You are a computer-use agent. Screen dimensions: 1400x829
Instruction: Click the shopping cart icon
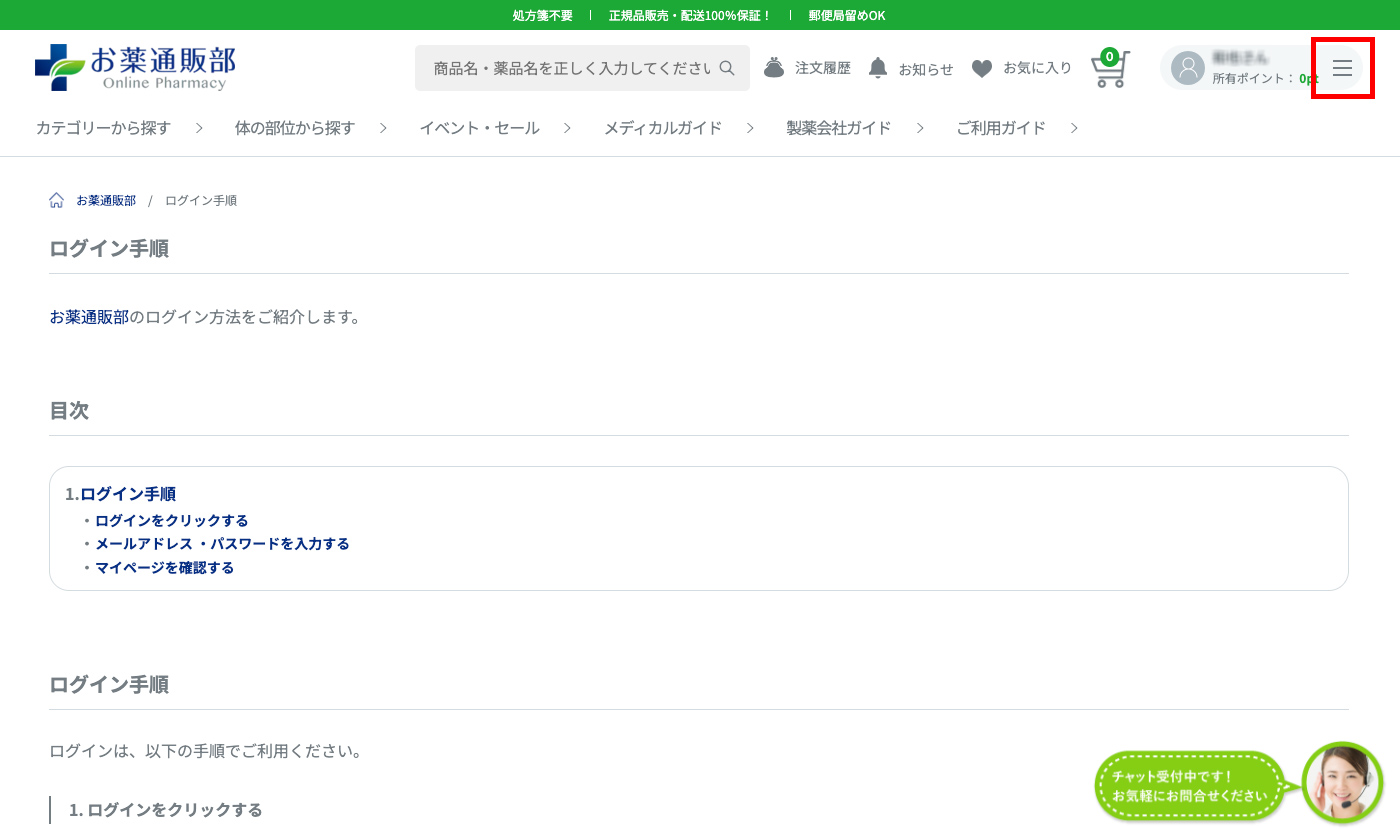(x=1109, y=72)
